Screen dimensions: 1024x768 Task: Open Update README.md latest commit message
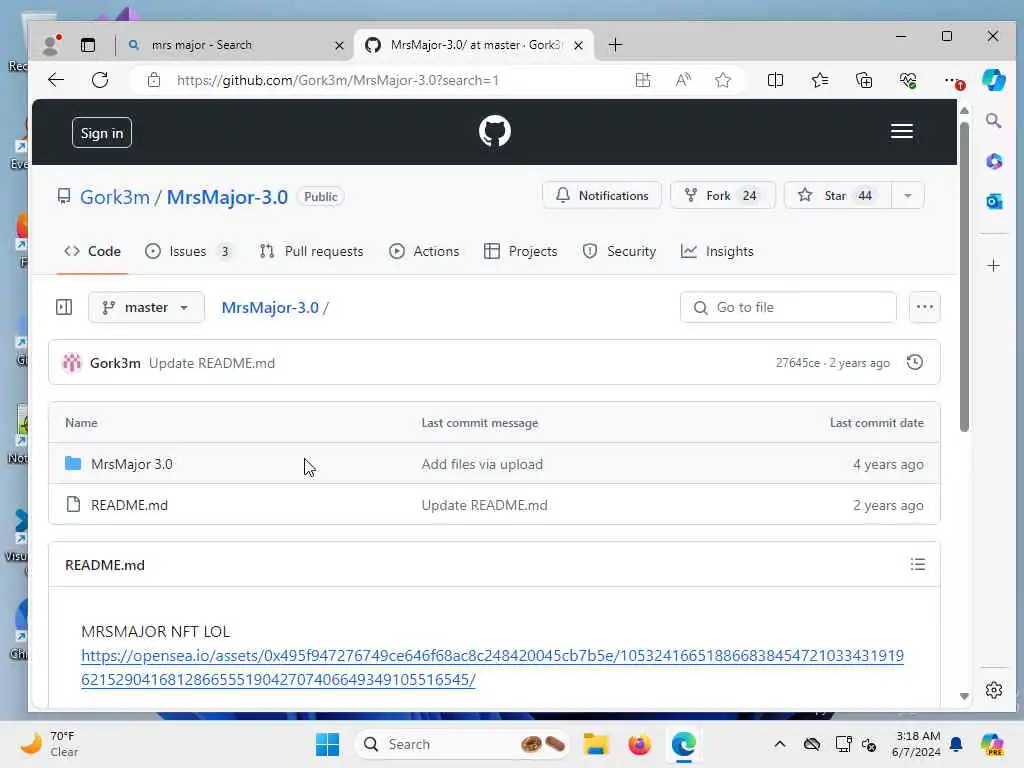point(212,362)
